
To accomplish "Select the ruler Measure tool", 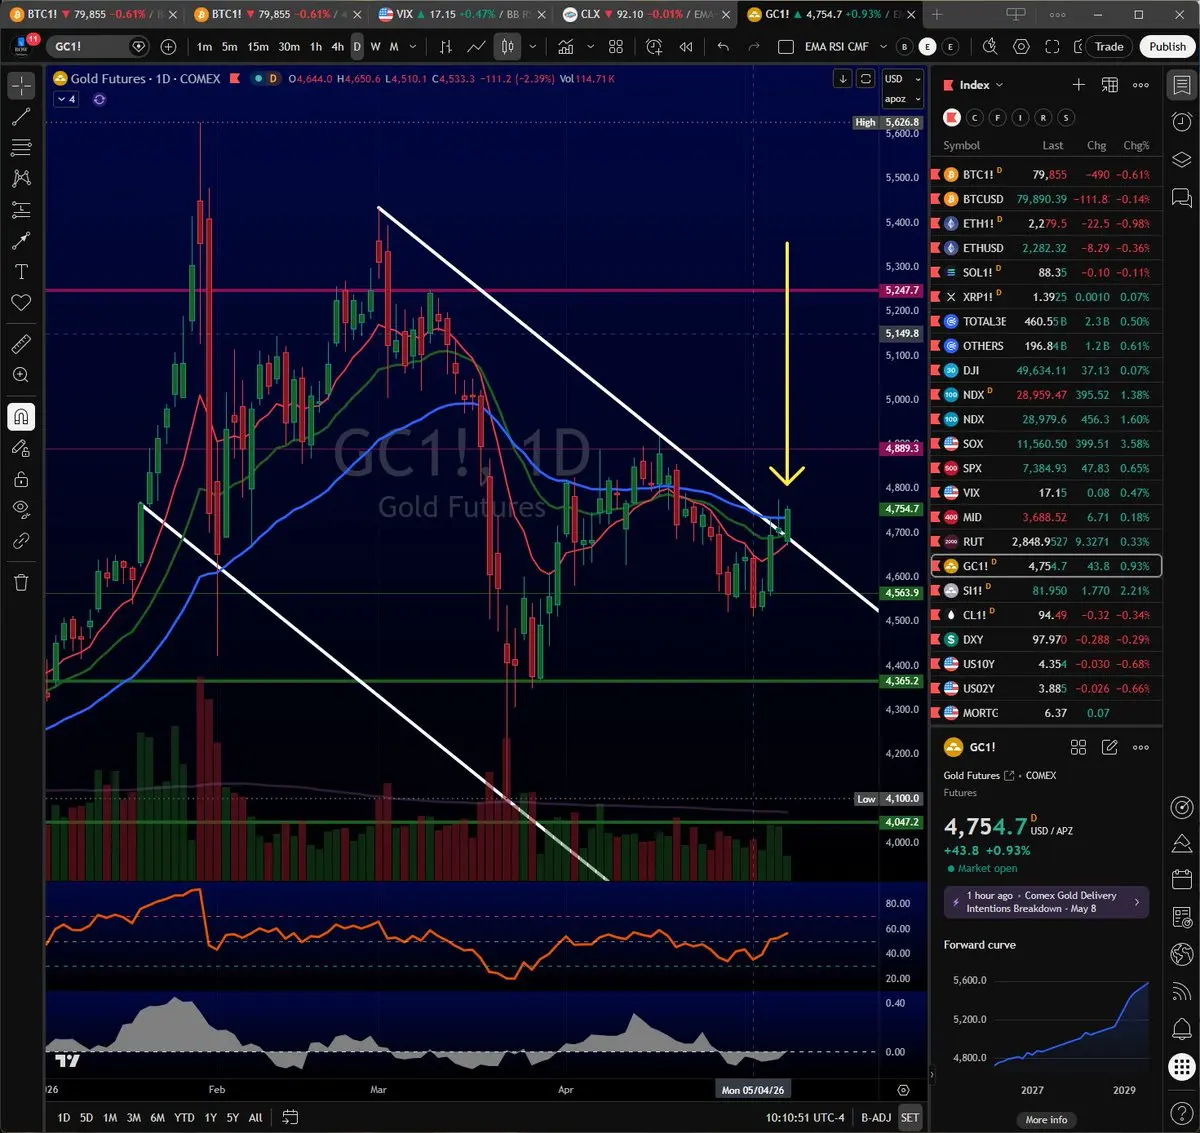I will (21, 344).
